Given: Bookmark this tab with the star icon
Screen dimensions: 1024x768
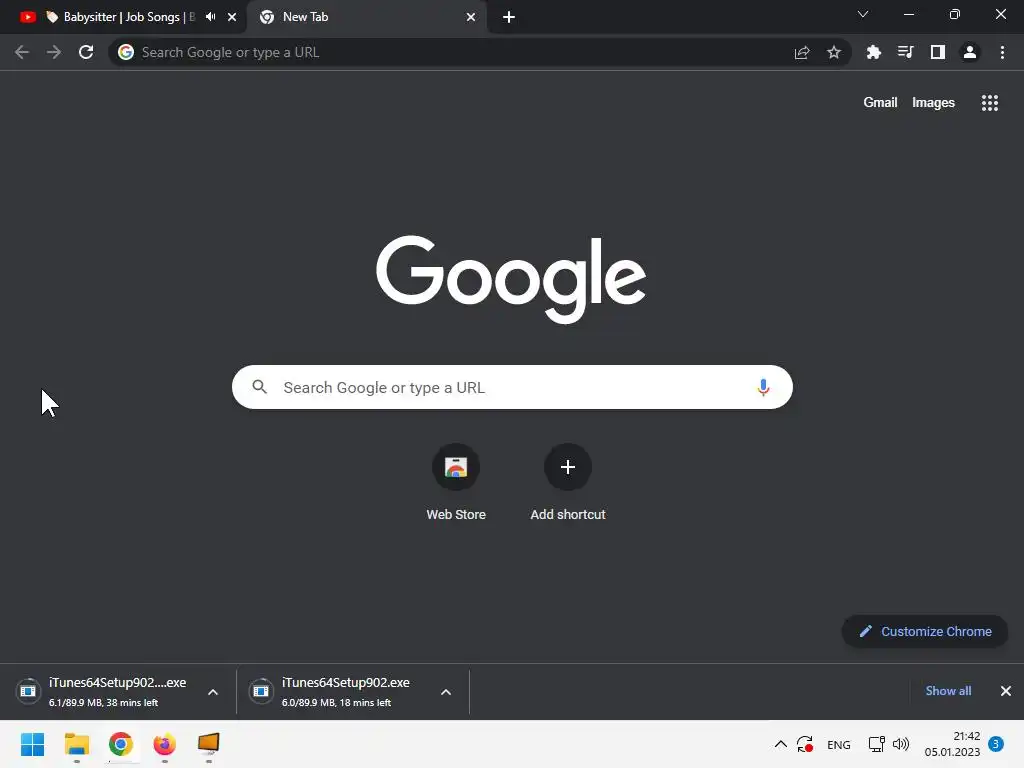Looking at the screenshot, I should pos(834,52).
